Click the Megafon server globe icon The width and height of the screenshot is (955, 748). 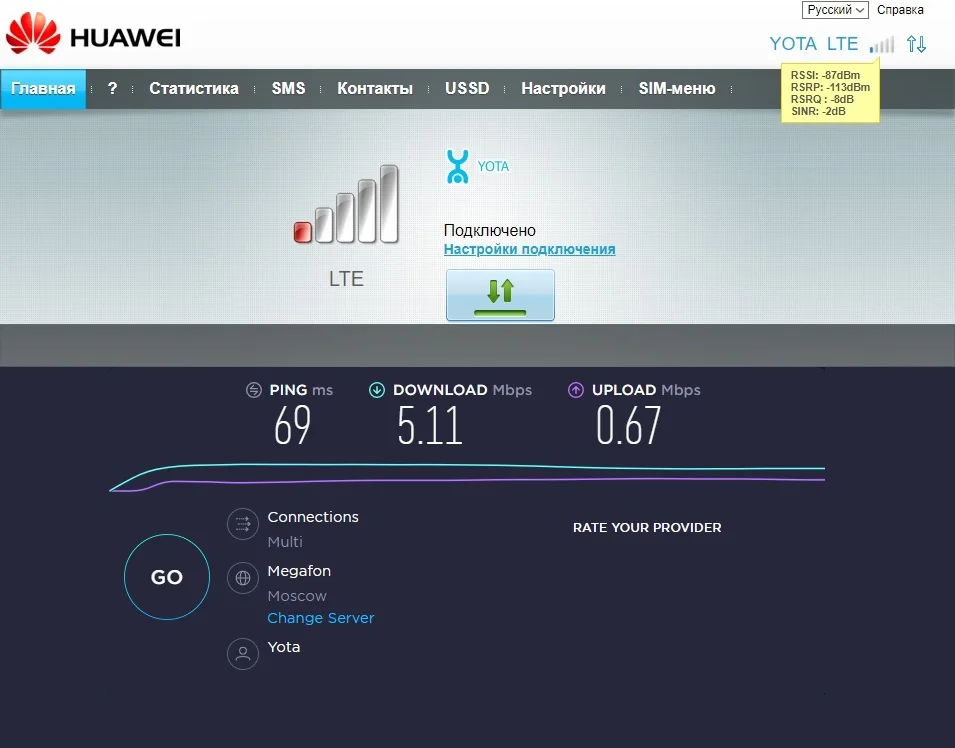tap(243, 577)
